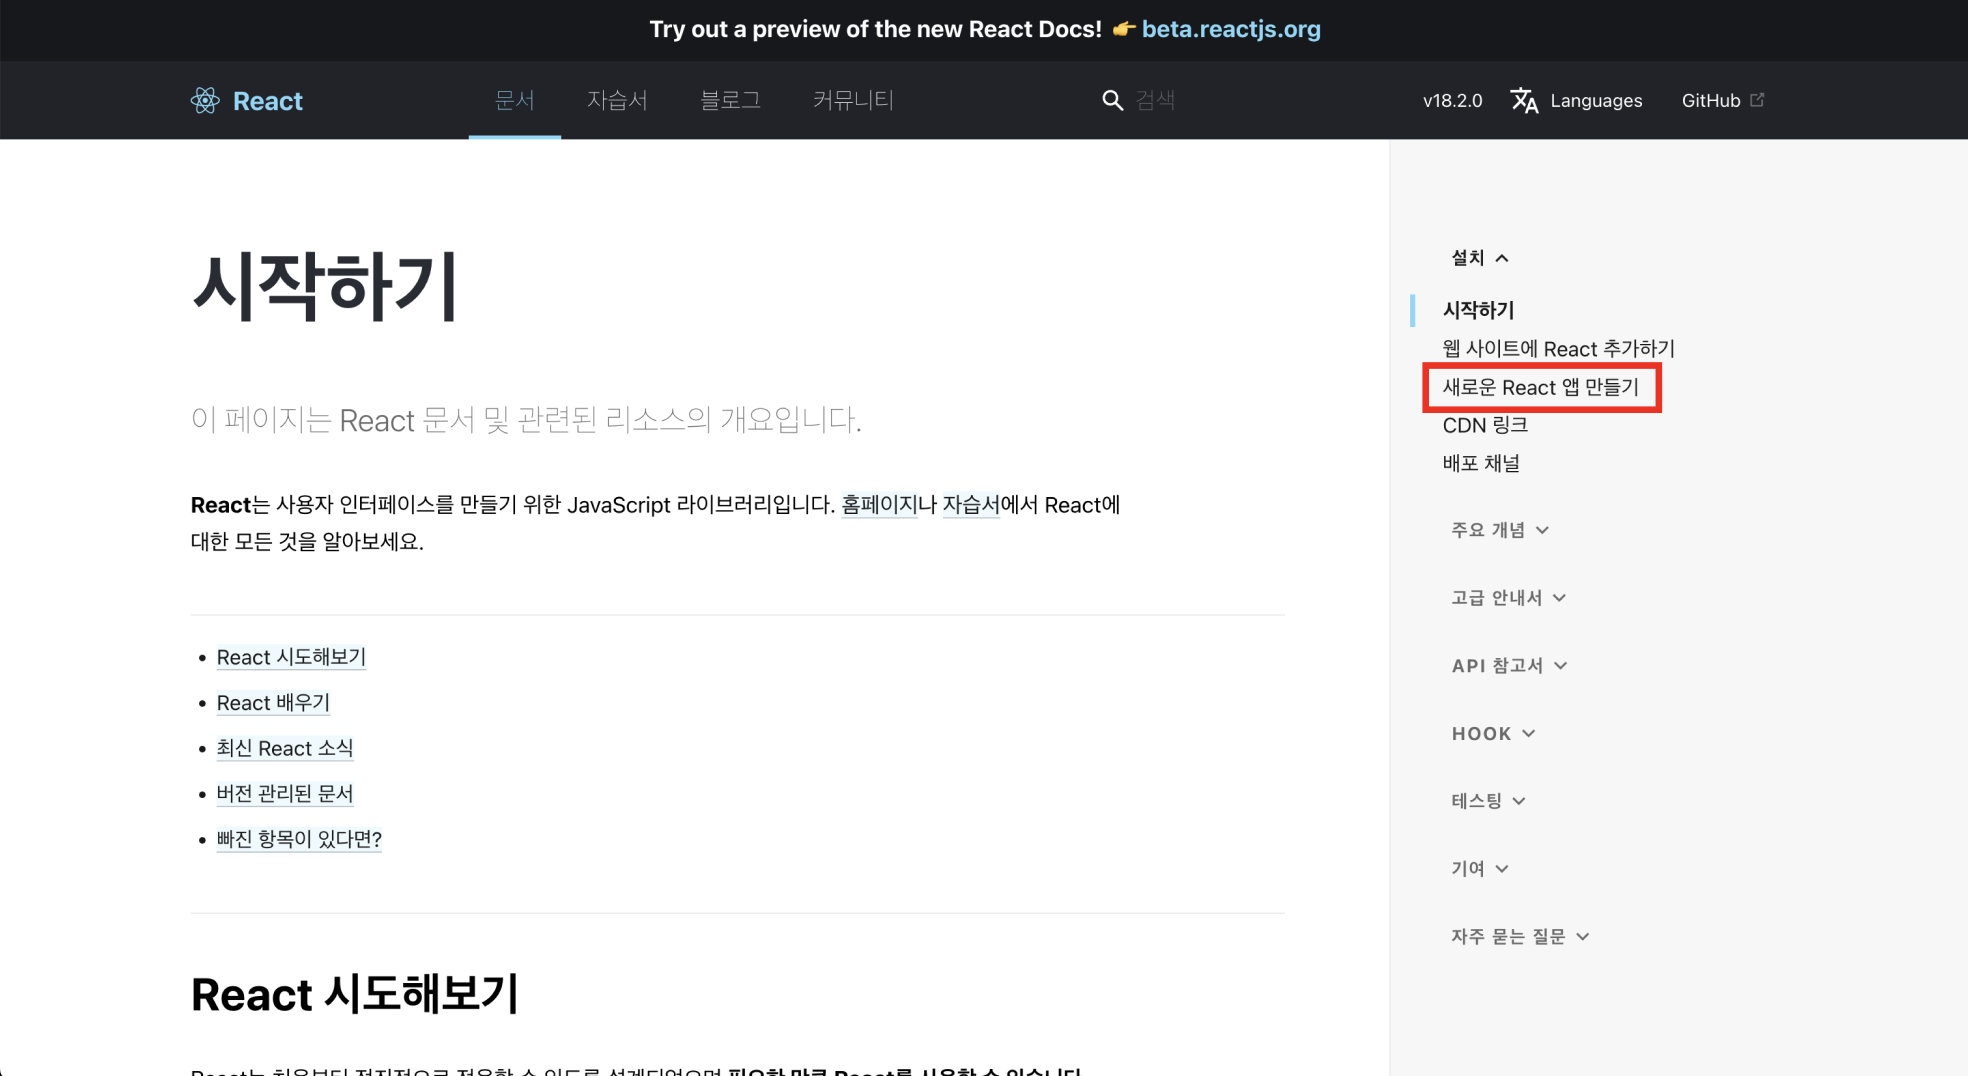The image size is (1968, 1076).
Task: Follow the 홈페이지 inline link
Action: (x=879, y=505)
